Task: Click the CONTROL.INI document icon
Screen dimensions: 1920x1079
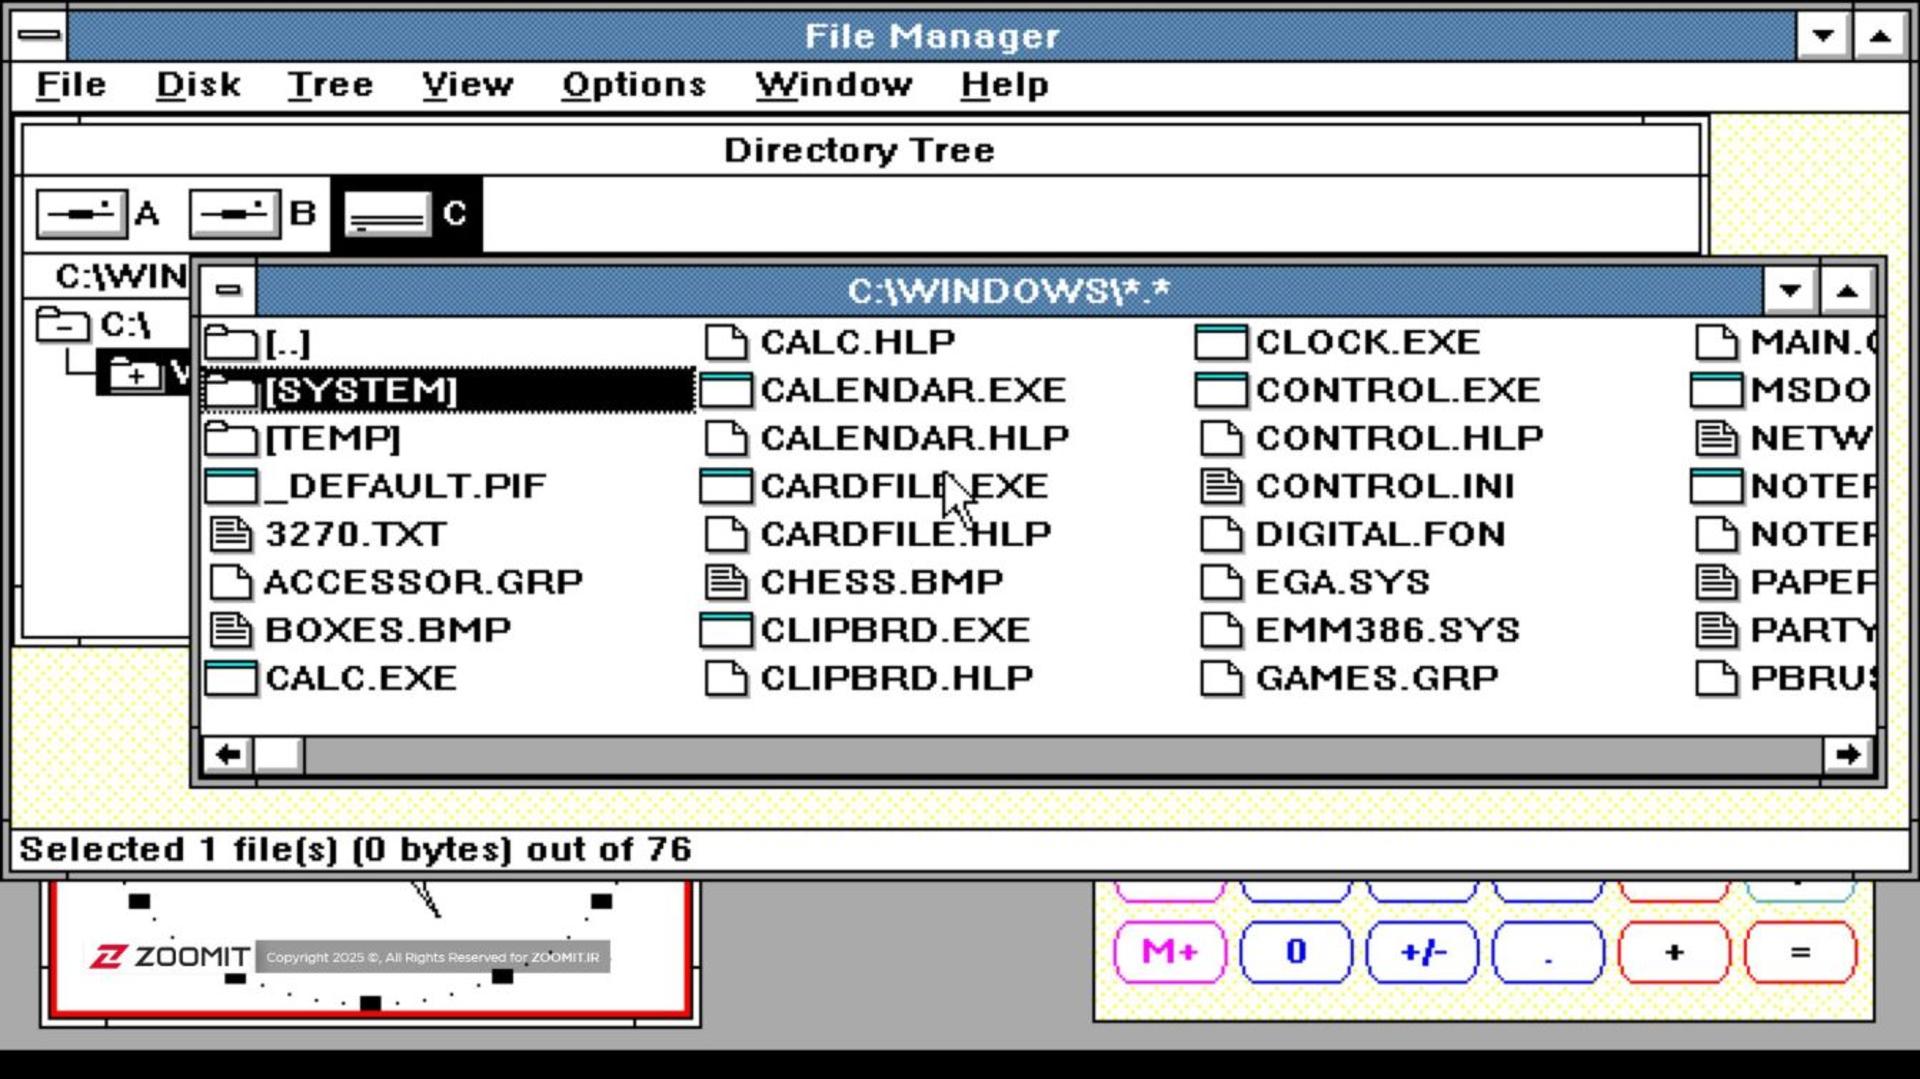Action: click(x=1221, y=486)
